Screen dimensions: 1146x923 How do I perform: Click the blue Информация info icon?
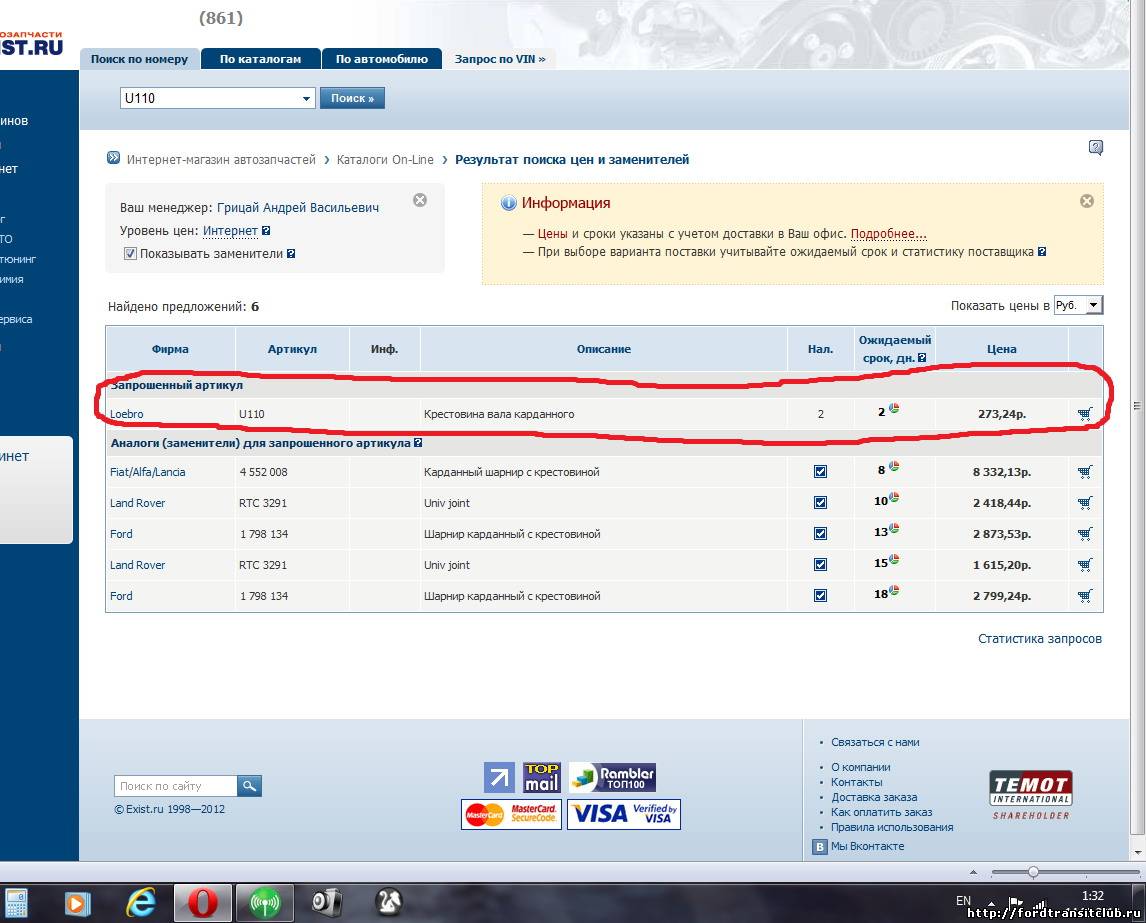tap(509, 203)
